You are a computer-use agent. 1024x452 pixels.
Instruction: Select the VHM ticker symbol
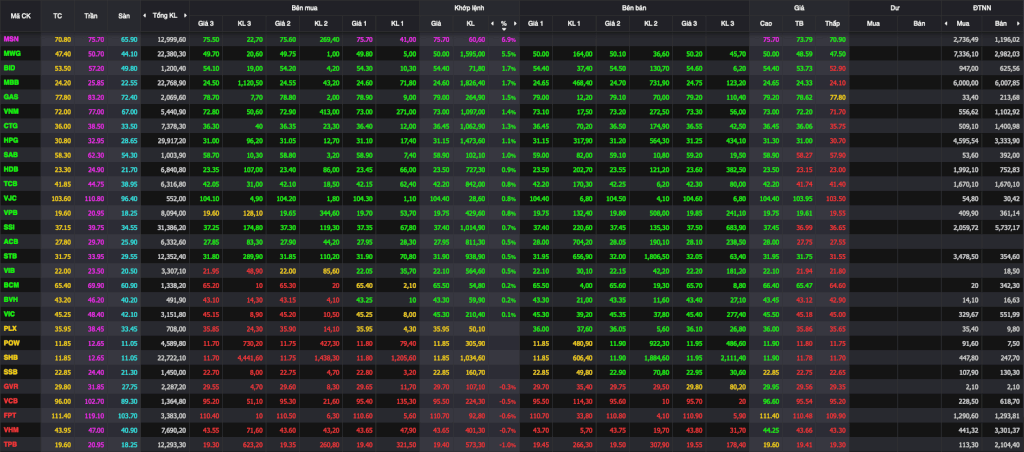(x=10, y=430)
